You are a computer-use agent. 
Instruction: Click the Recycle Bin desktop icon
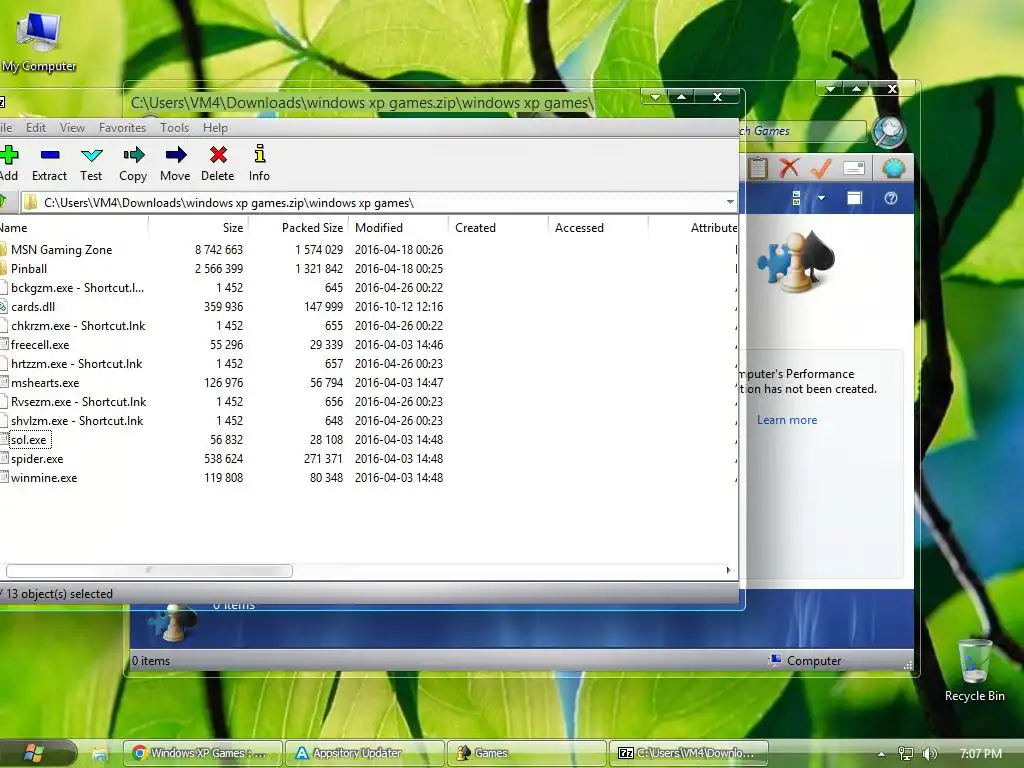point(974,671)
